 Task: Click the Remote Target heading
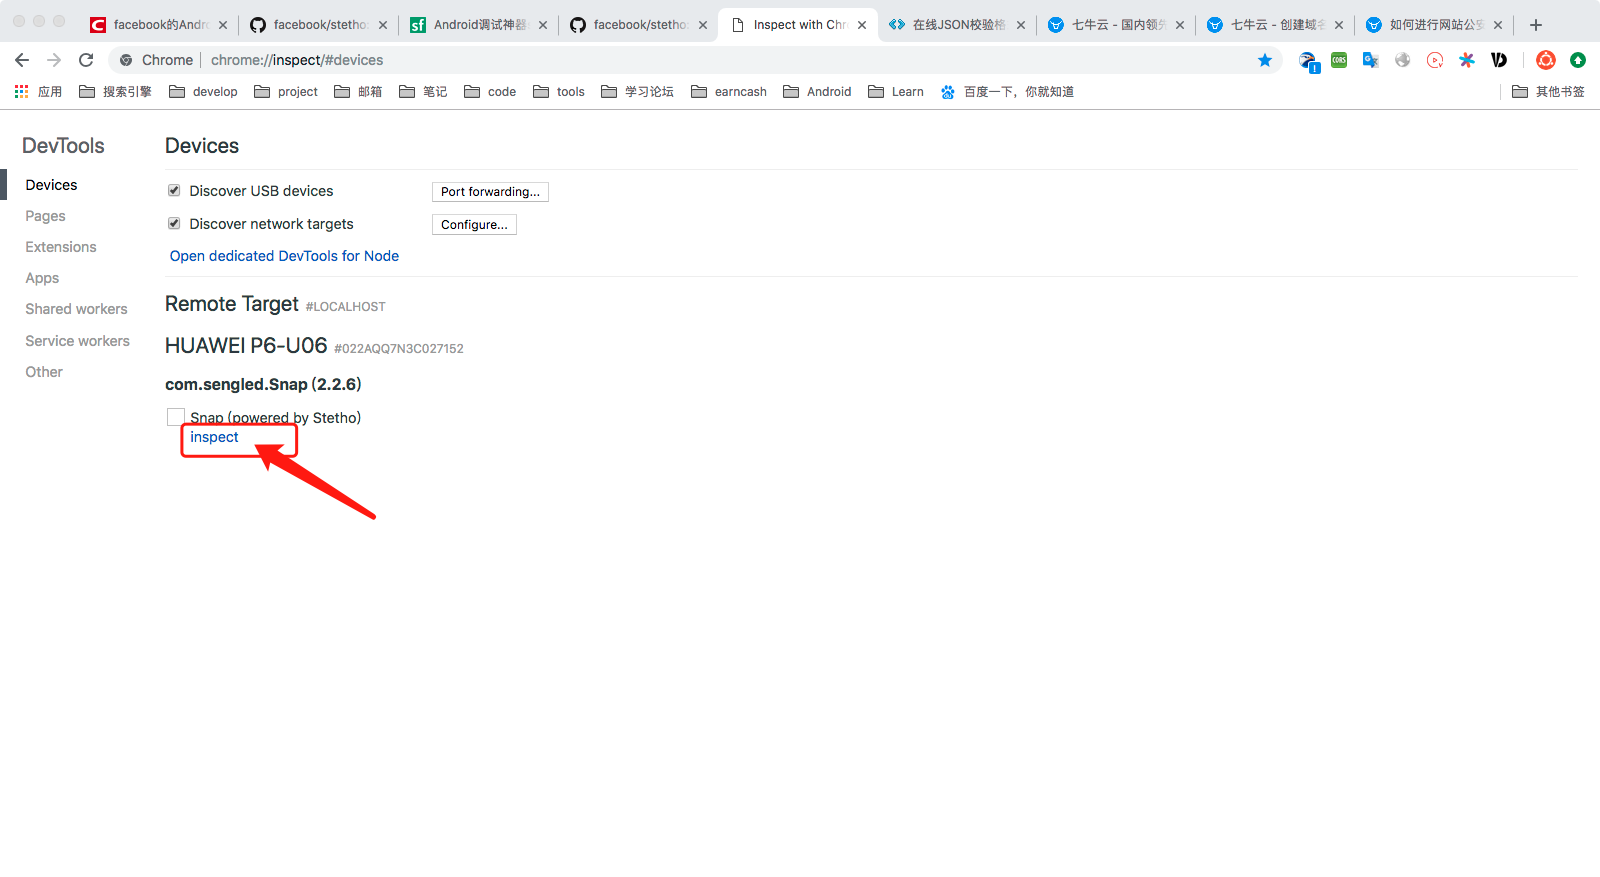click(232, 304)
